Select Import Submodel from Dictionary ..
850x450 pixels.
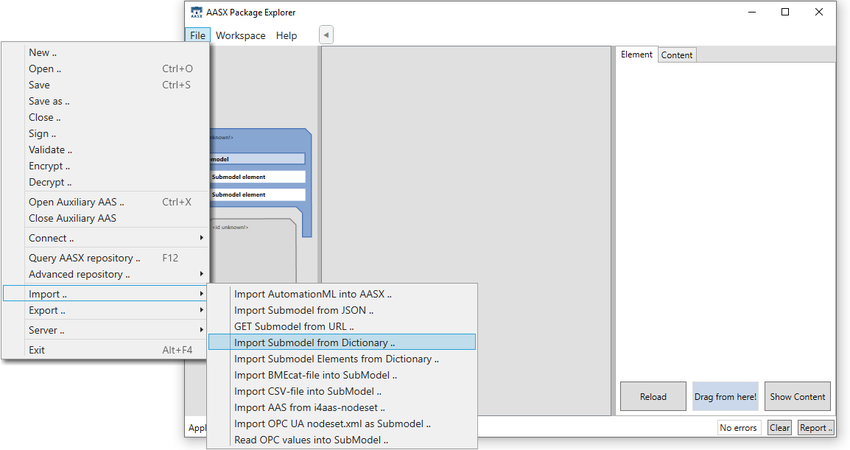pos(342,343)
